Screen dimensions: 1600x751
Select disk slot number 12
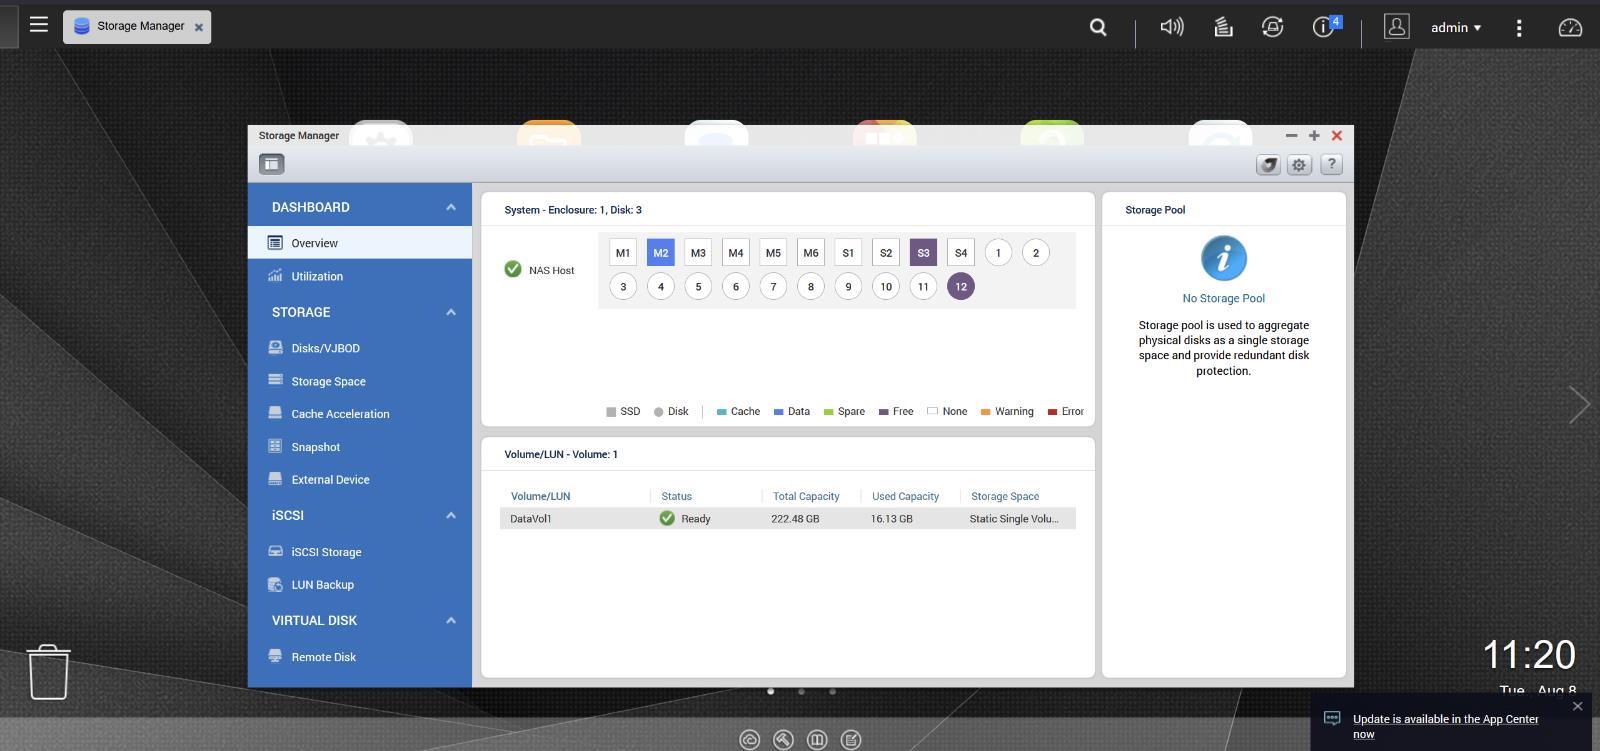pos(961,287)
